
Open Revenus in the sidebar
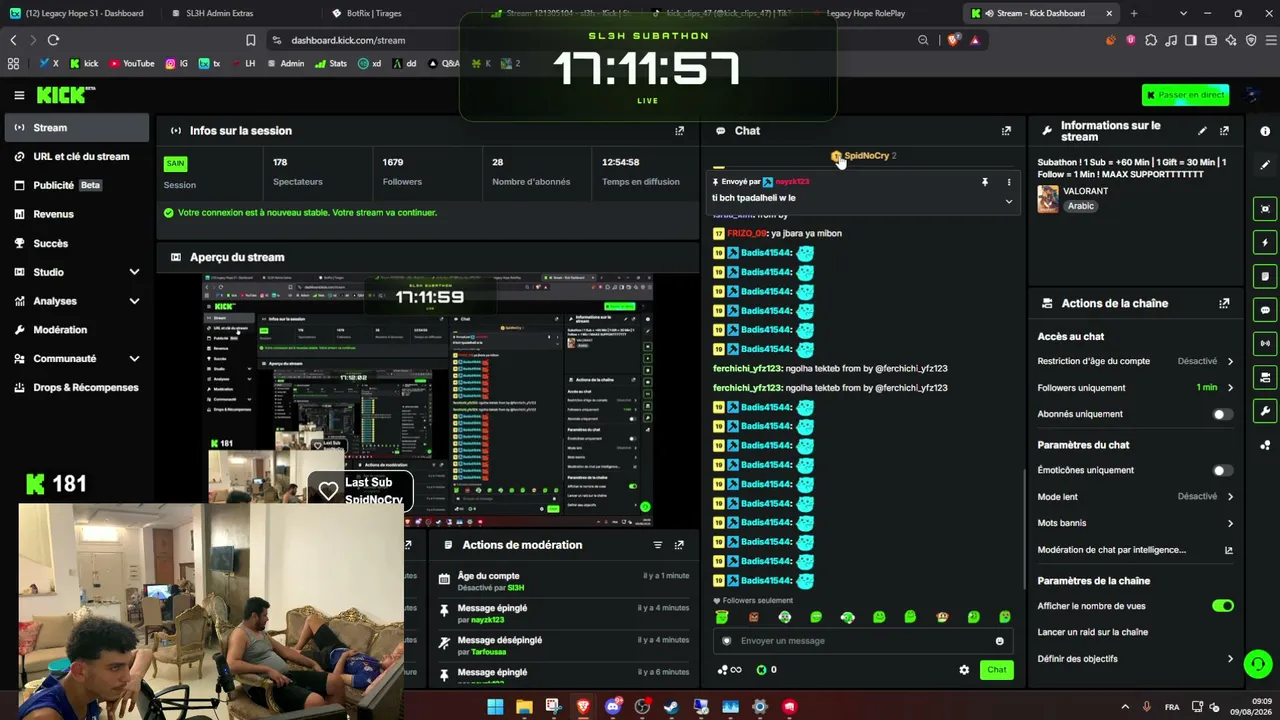tap(77, 214)
